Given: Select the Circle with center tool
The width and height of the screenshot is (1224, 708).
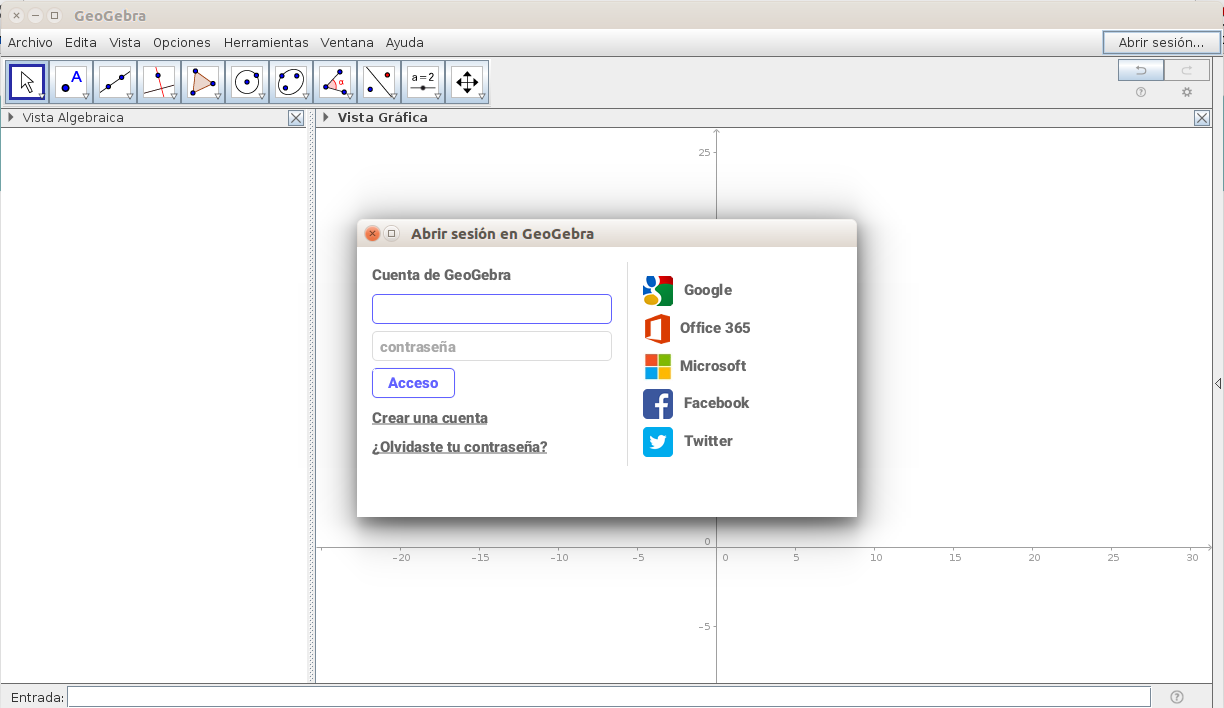Looking at the screenshot, I should (x=247, y=82).
